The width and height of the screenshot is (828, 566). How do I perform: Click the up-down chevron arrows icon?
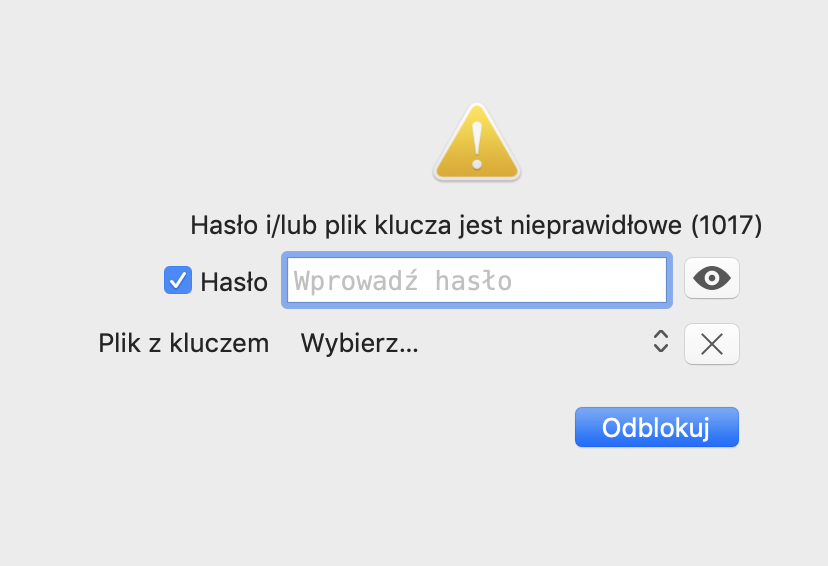click(x=661, y=342)
